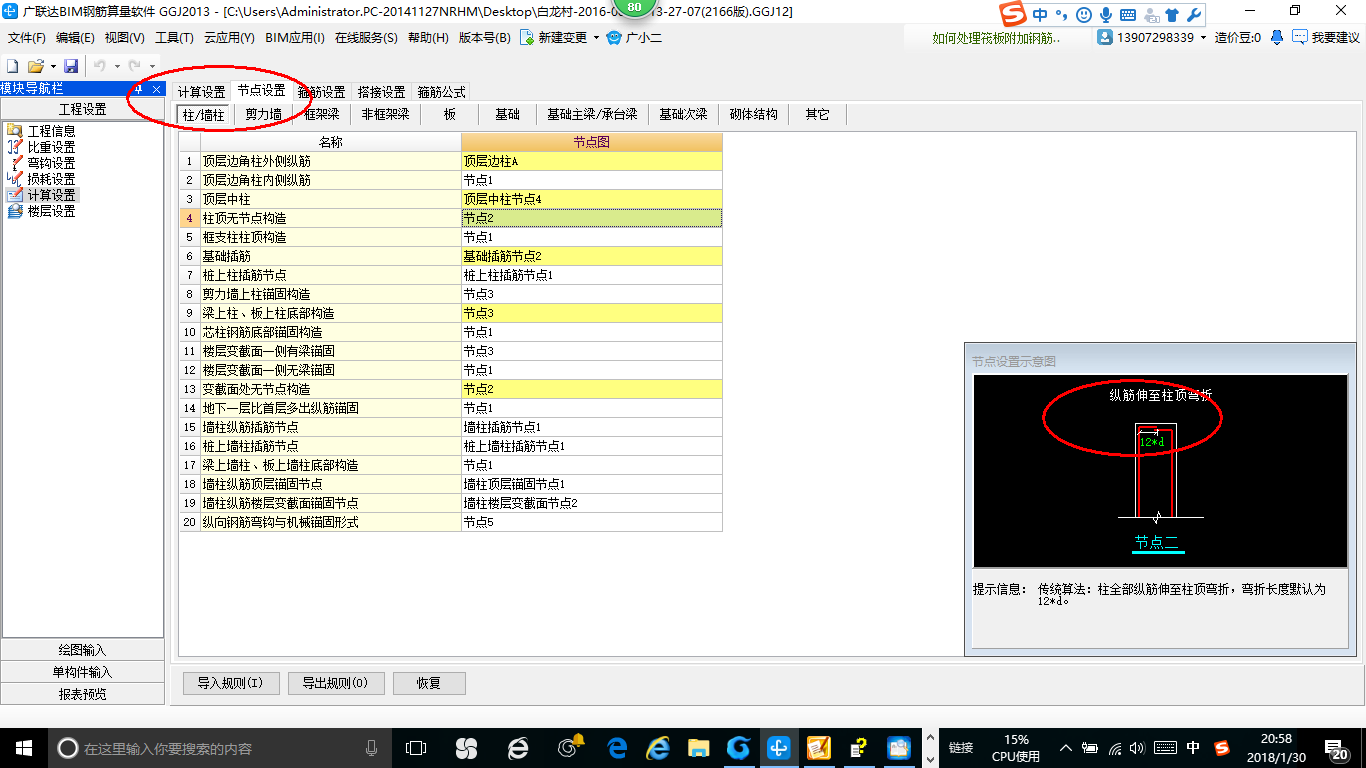Open the BIM应用(I) menu
Image resolution: width=1366 pixels, height=768 pixels.
pos(295,38)
